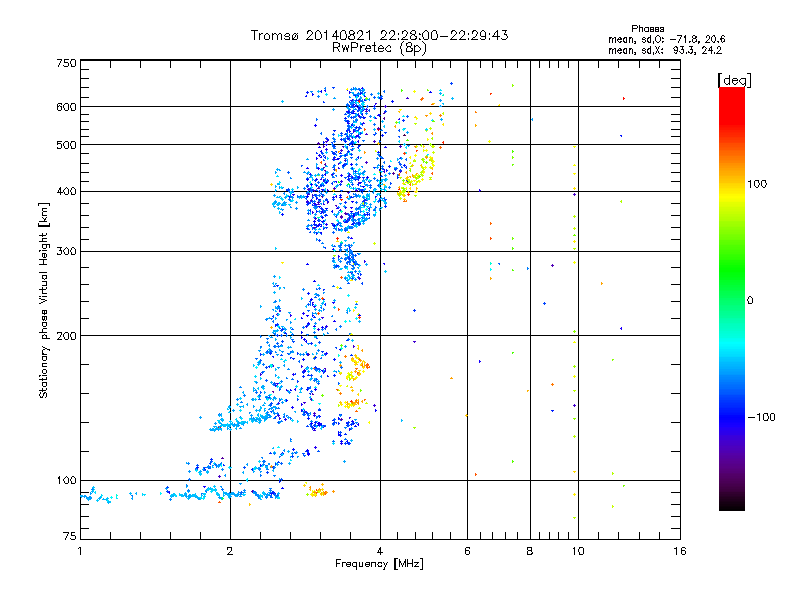Click the colorbar '-100' tick label
Viewport: 800px width, 600px height.
point(761,417)
